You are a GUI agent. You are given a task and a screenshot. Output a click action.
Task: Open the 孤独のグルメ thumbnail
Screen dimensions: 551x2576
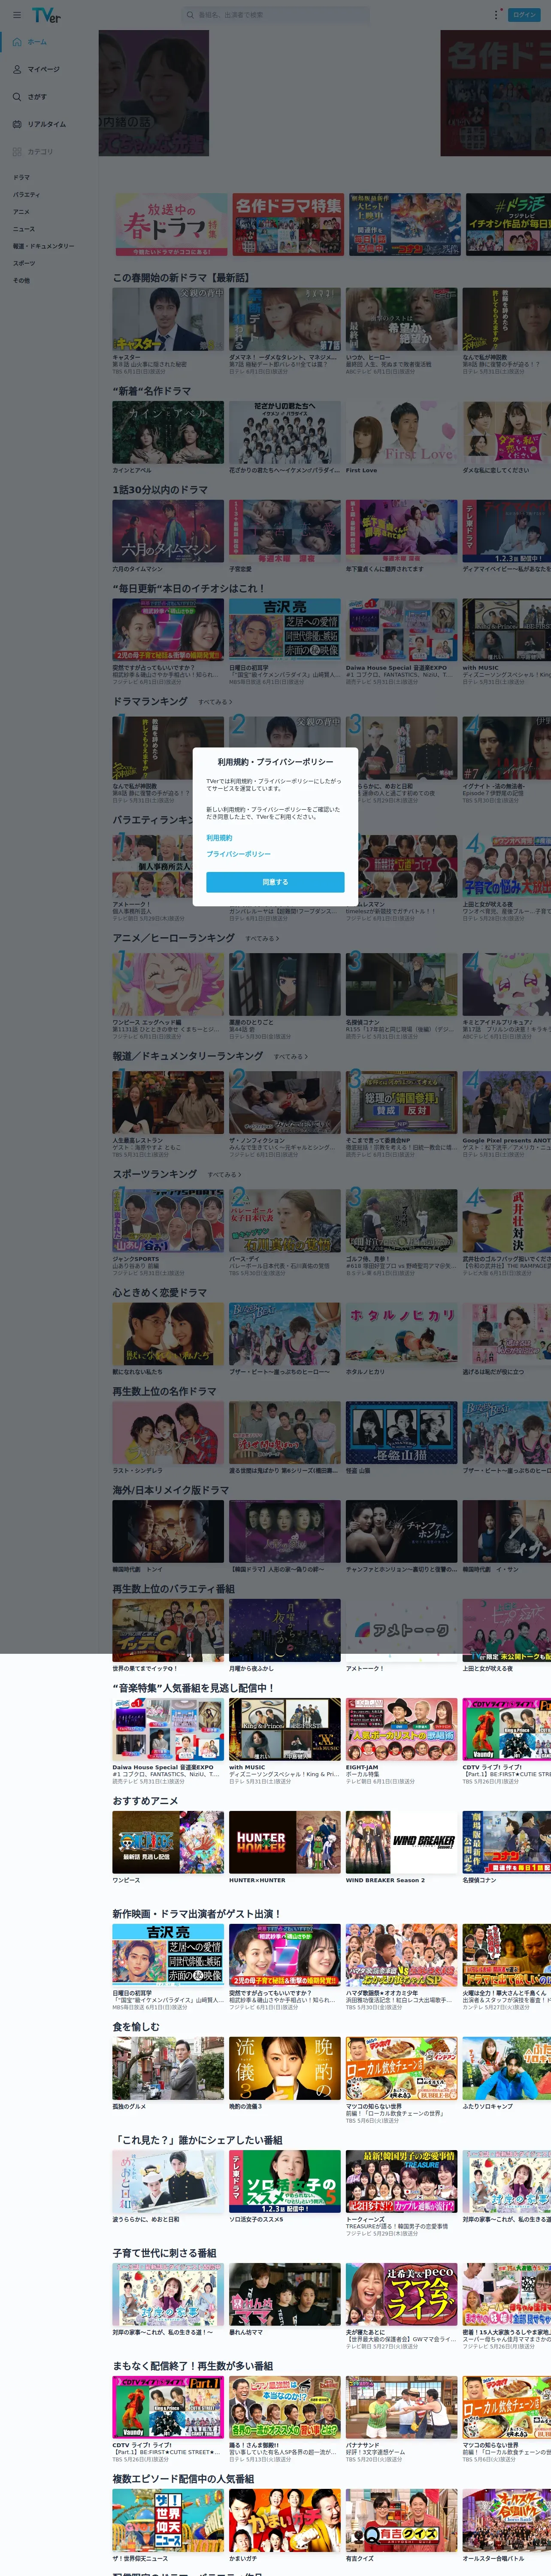(x=168, y=2068)
